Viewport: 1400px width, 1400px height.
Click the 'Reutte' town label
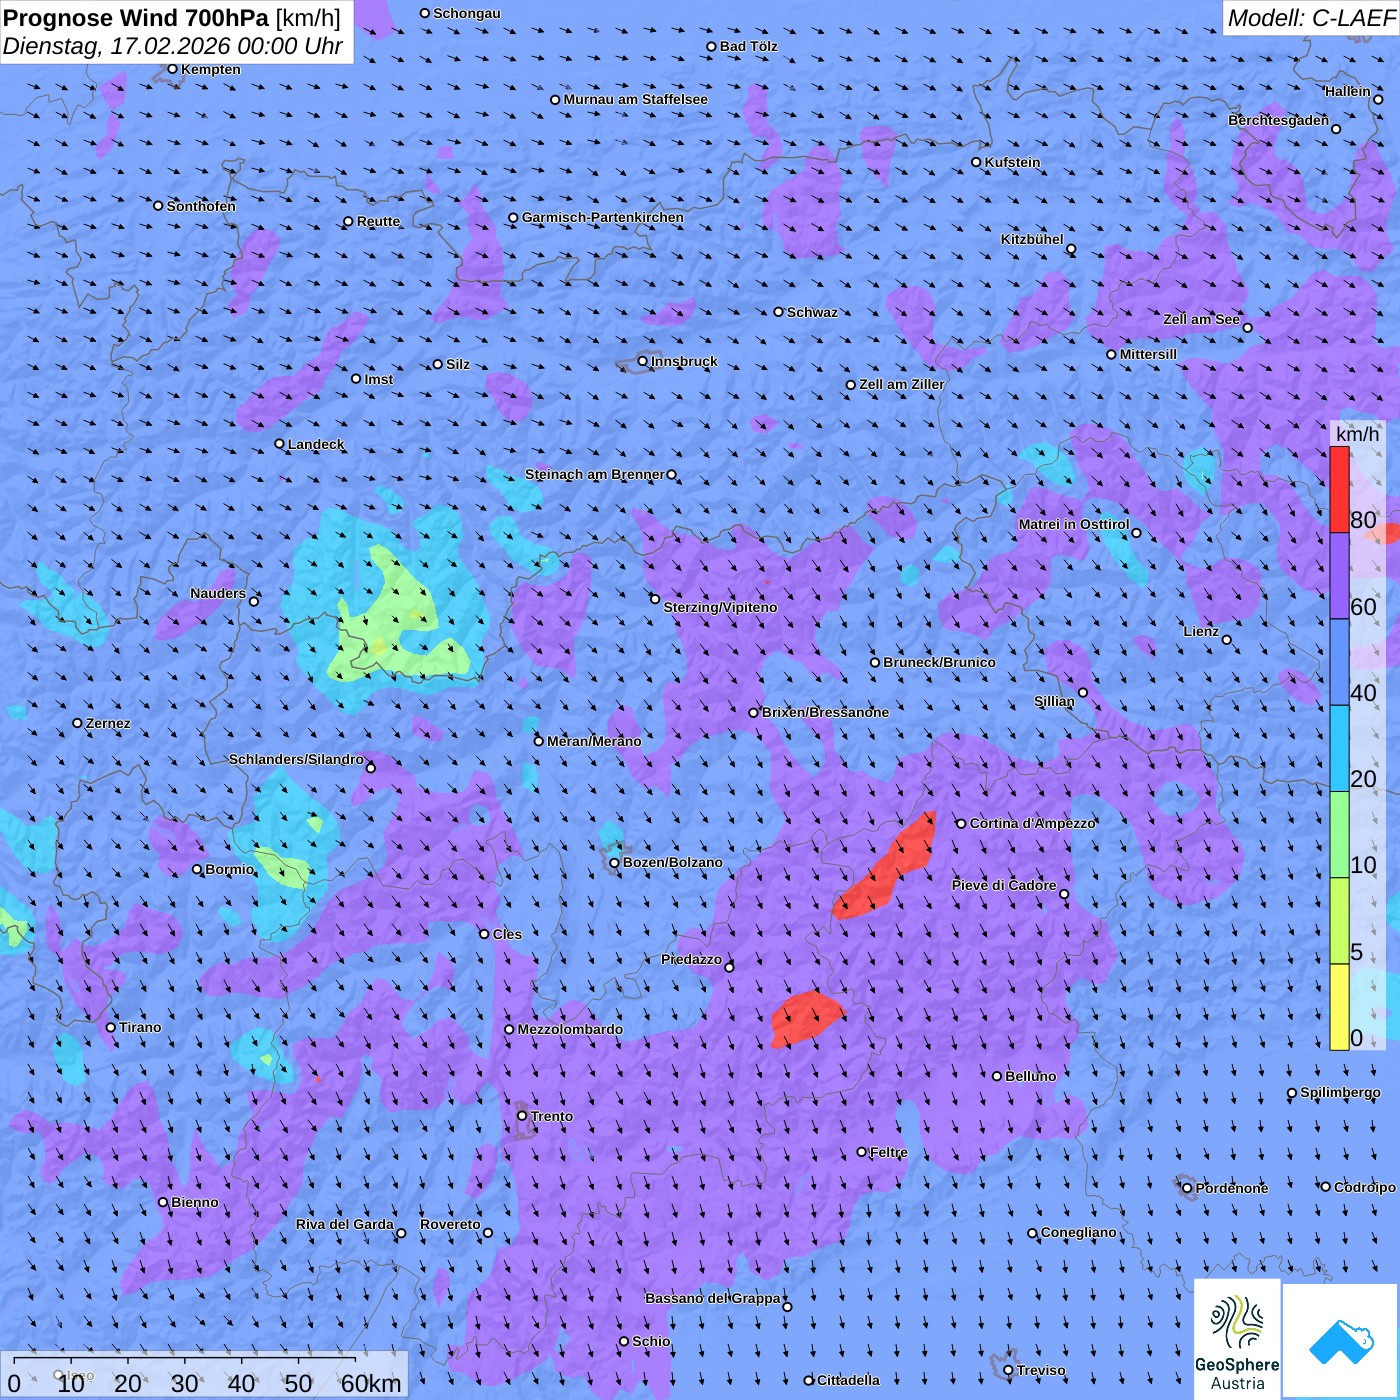pyautogui.click(x=378, y=221)
